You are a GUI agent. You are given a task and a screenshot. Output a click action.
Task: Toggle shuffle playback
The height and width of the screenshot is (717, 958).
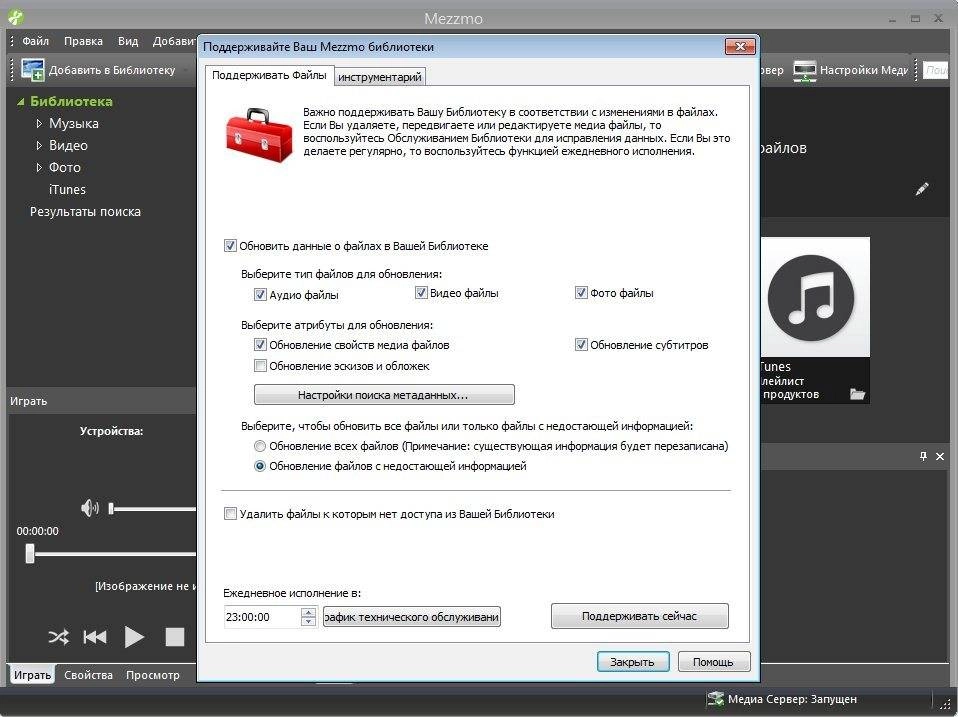coord(59,637)
